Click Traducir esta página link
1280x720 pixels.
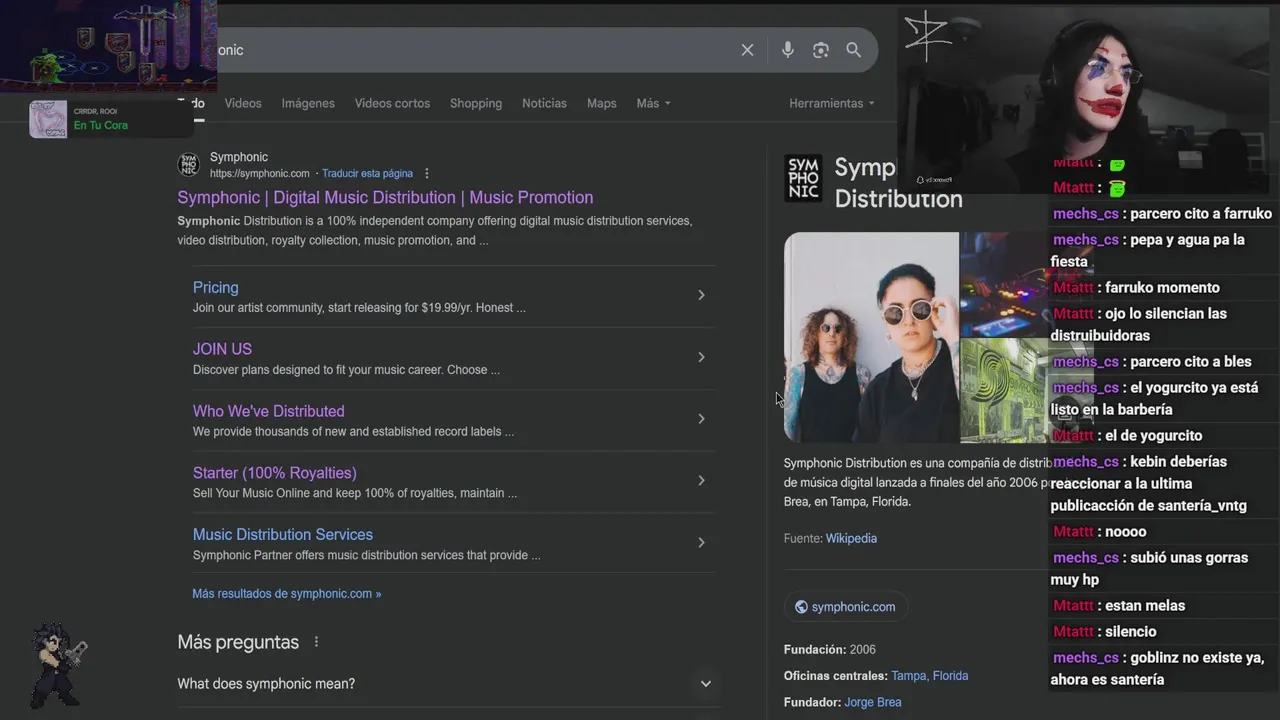pyautogui.click(x=367, y=174)
